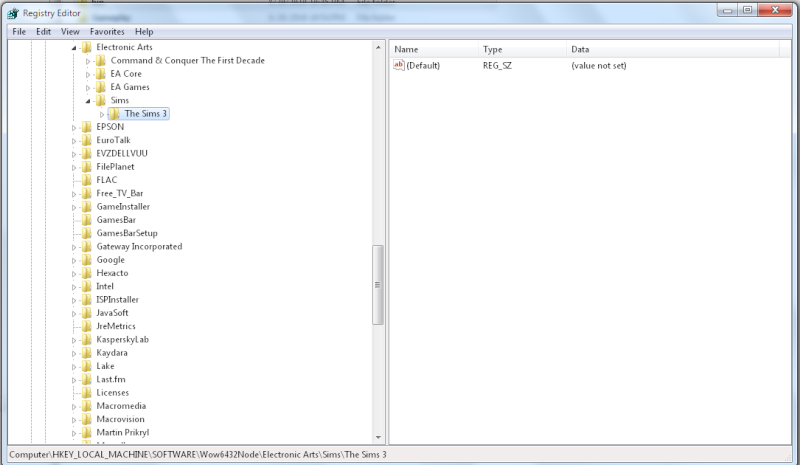Click the EA Core folder icon
The width and height of the screenshot is (800, 465).
[x=101, y=74]
